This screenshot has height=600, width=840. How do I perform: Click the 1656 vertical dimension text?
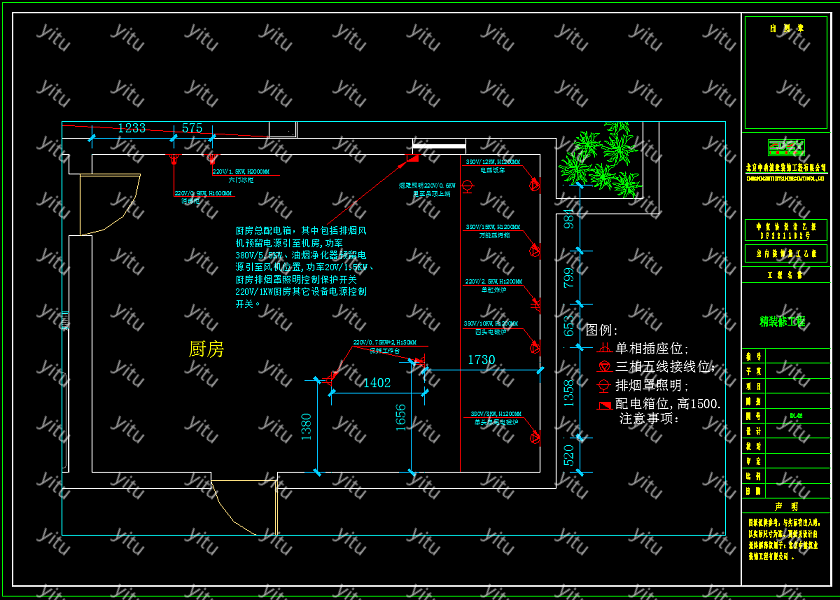tap(401, 417)
